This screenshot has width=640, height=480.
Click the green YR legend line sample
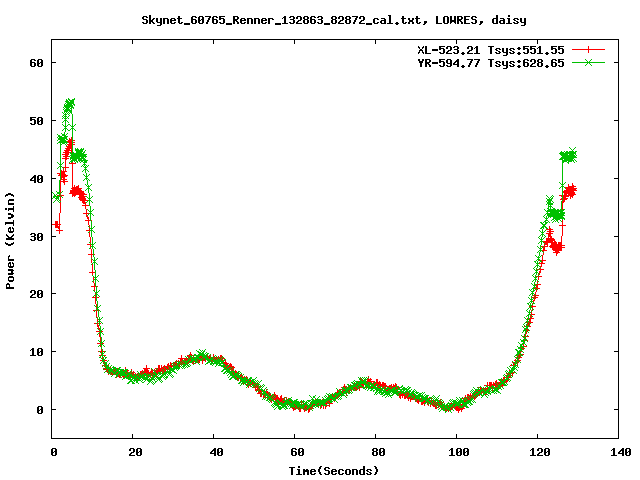[x=588, y=62]
